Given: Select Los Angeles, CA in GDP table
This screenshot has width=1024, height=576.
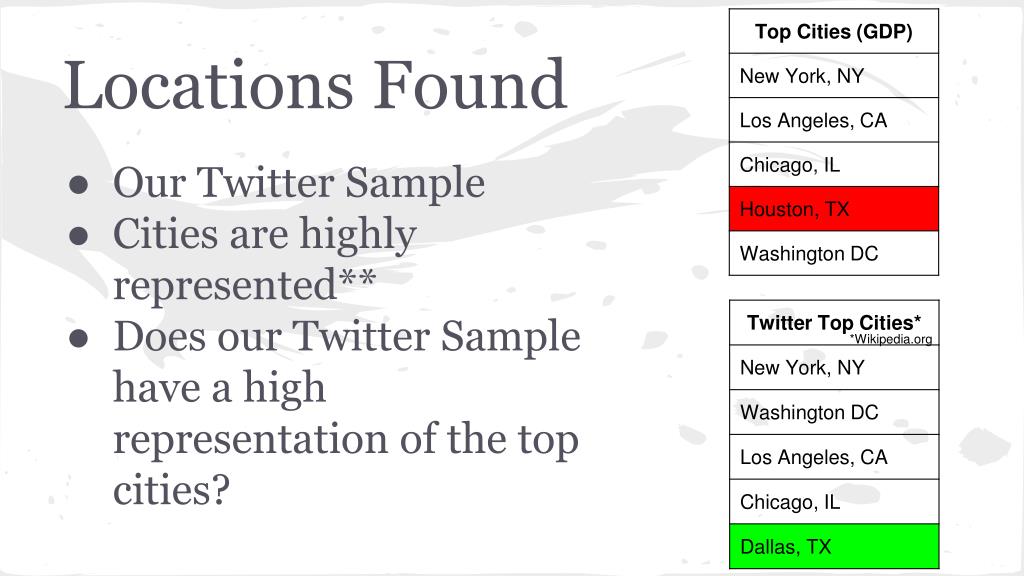Looking at the screenshot, I should coord(834,120).
